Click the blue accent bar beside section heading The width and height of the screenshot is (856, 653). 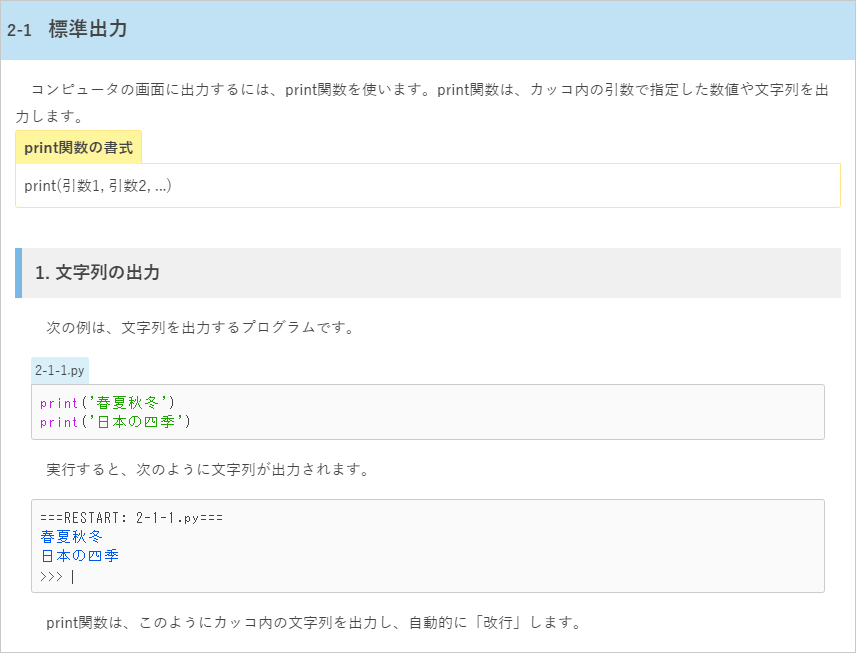[x=19, y=273]
